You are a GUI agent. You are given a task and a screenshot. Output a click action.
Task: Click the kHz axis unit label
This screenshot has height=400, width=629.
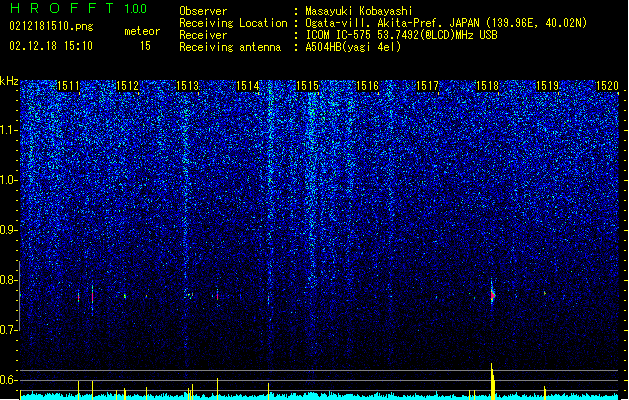pyautogui.click(x=9, y=81)
